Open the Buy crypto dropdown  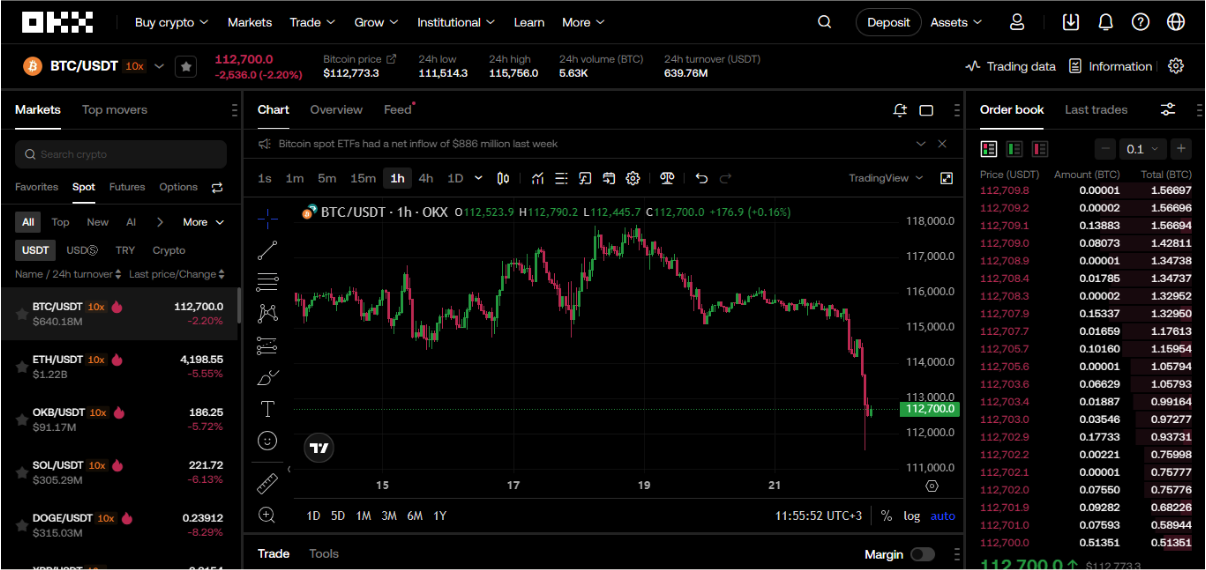click(172, 22)
